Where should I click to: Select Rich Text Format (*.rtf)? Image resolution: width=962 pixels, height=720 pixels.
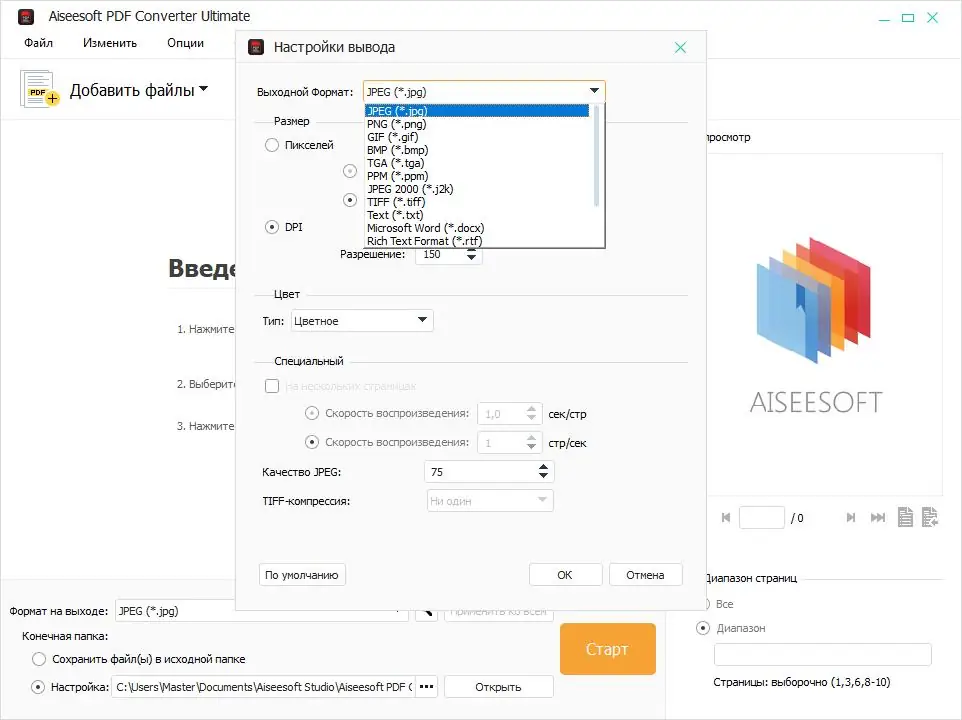477,240
